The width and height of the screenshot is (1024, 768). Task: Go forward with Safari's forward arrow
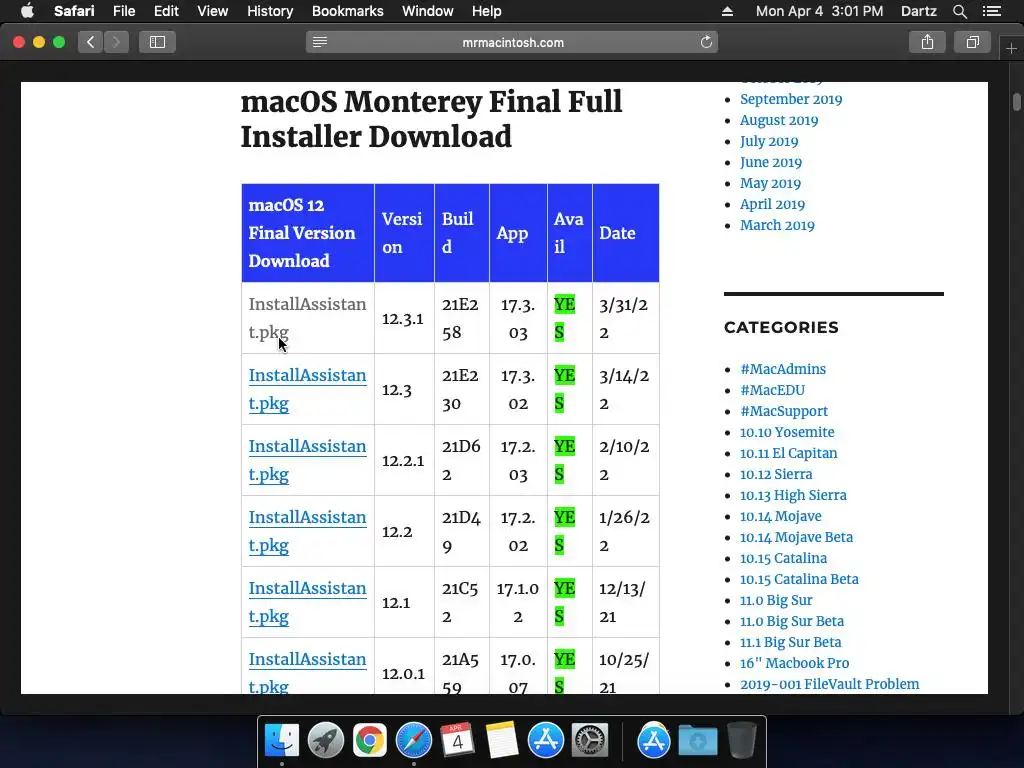tap(116, 42)
